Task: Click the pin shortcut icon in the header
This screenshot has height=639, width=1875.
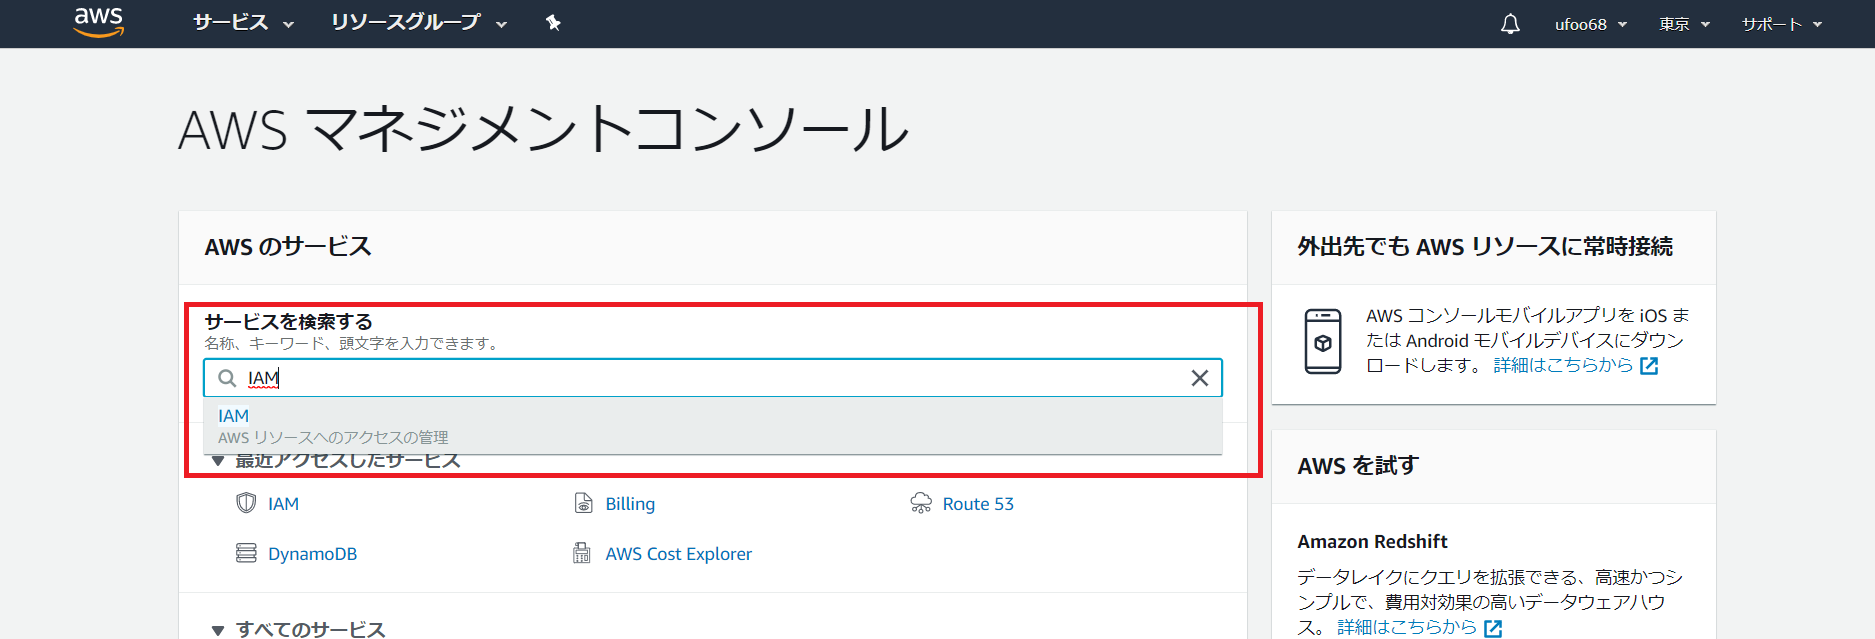Action: coord(553,23)
